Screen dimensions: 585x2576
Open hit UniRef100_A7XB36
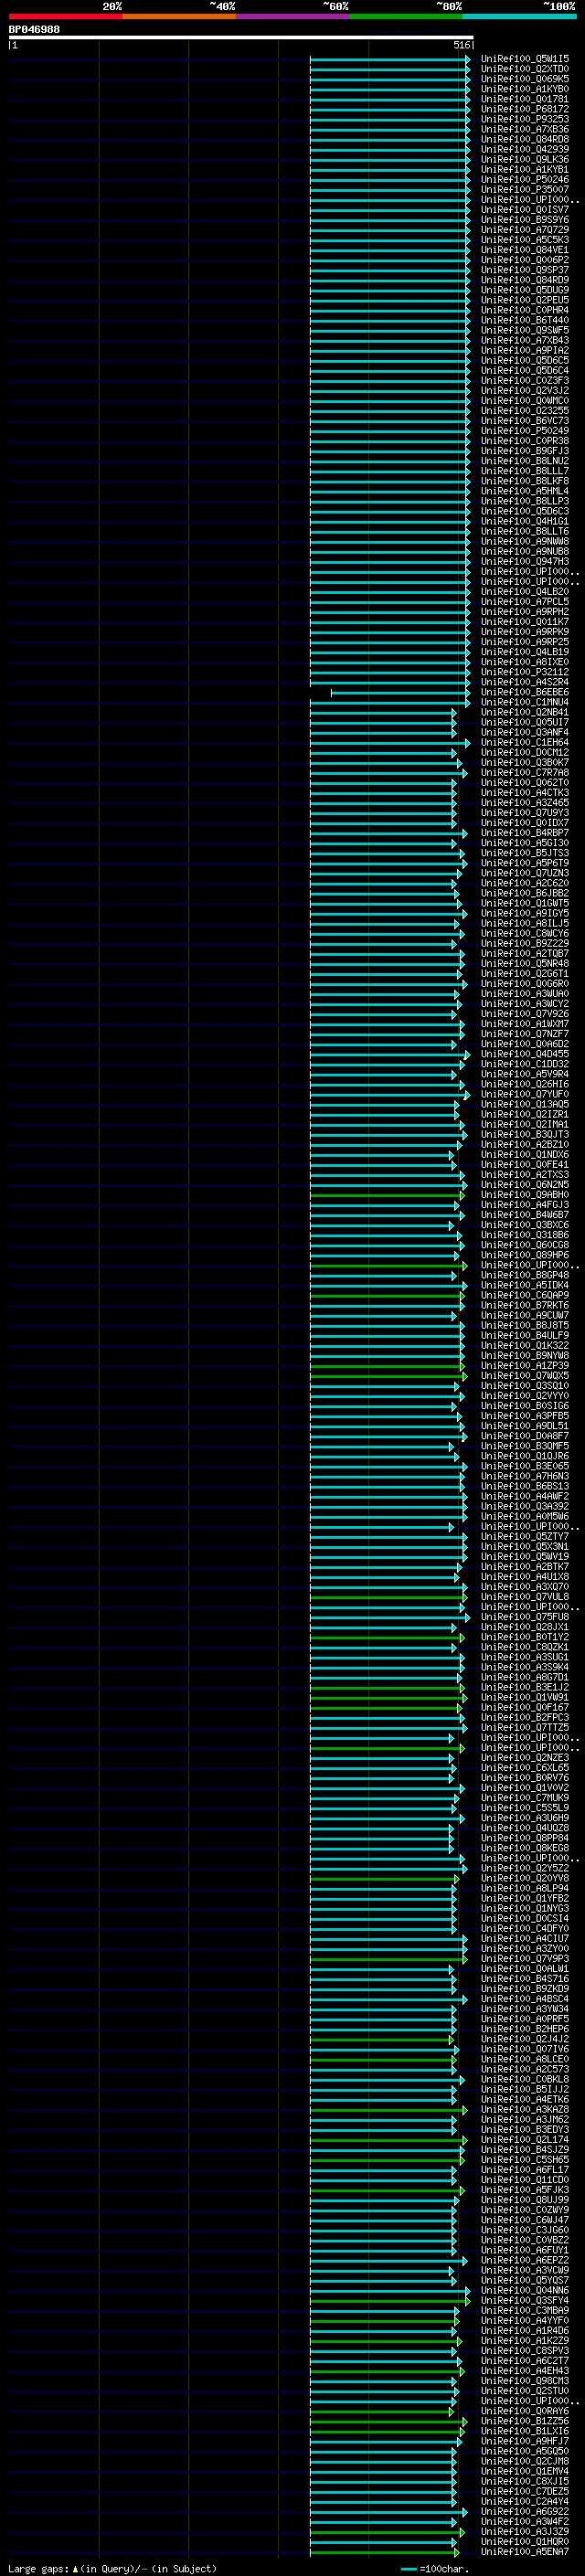[525, 129]
